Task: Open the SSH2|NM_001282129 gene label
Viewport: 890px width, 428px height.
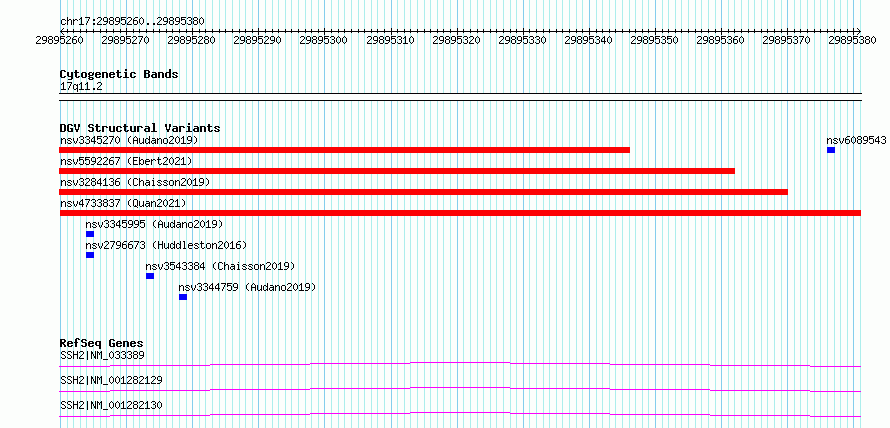Action: [111, 380]
